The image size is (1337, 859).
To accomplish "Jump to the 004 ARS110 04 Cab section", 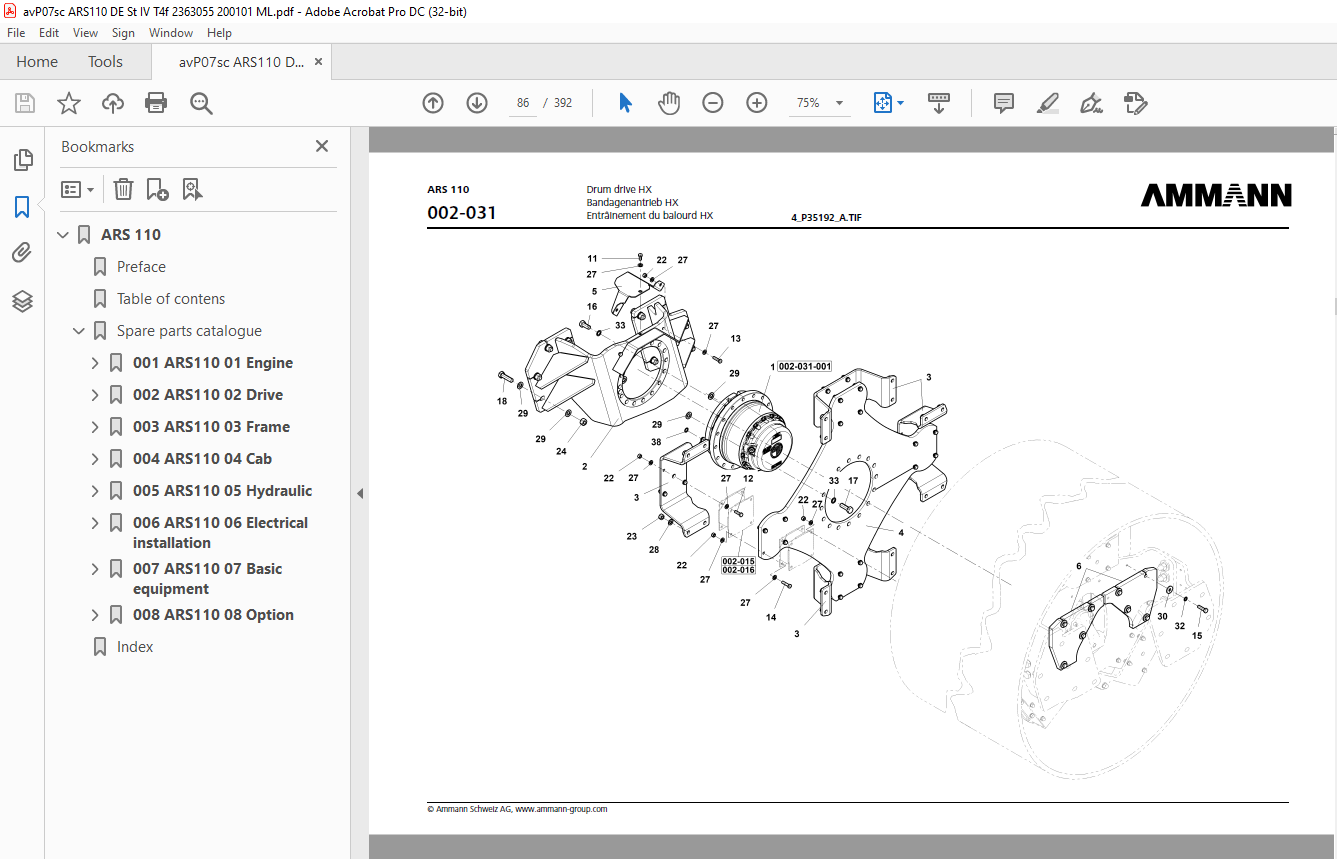I will pyautogui.click(x=202, y=459).
